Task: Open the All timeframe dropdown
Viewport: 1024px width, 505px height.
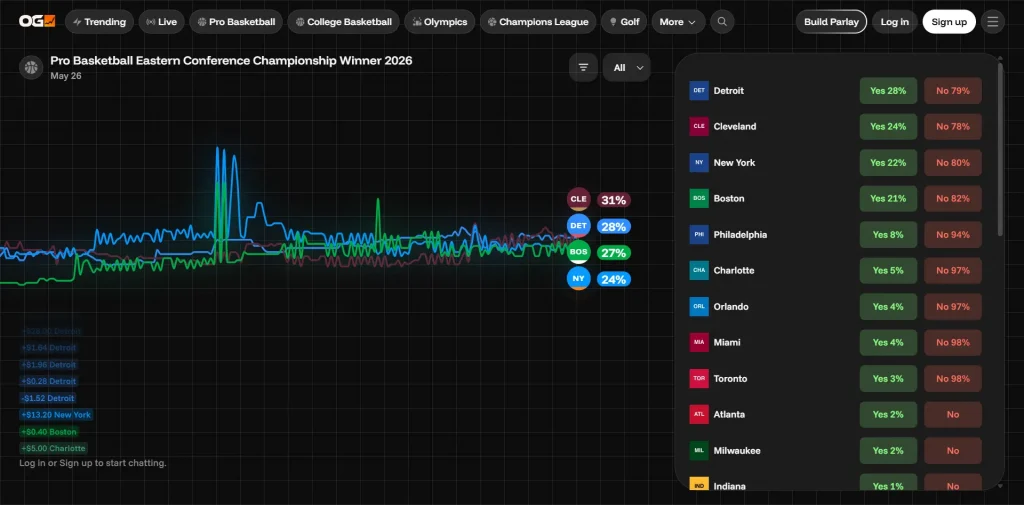Action: pyautogui.click(x=626, y=68)
